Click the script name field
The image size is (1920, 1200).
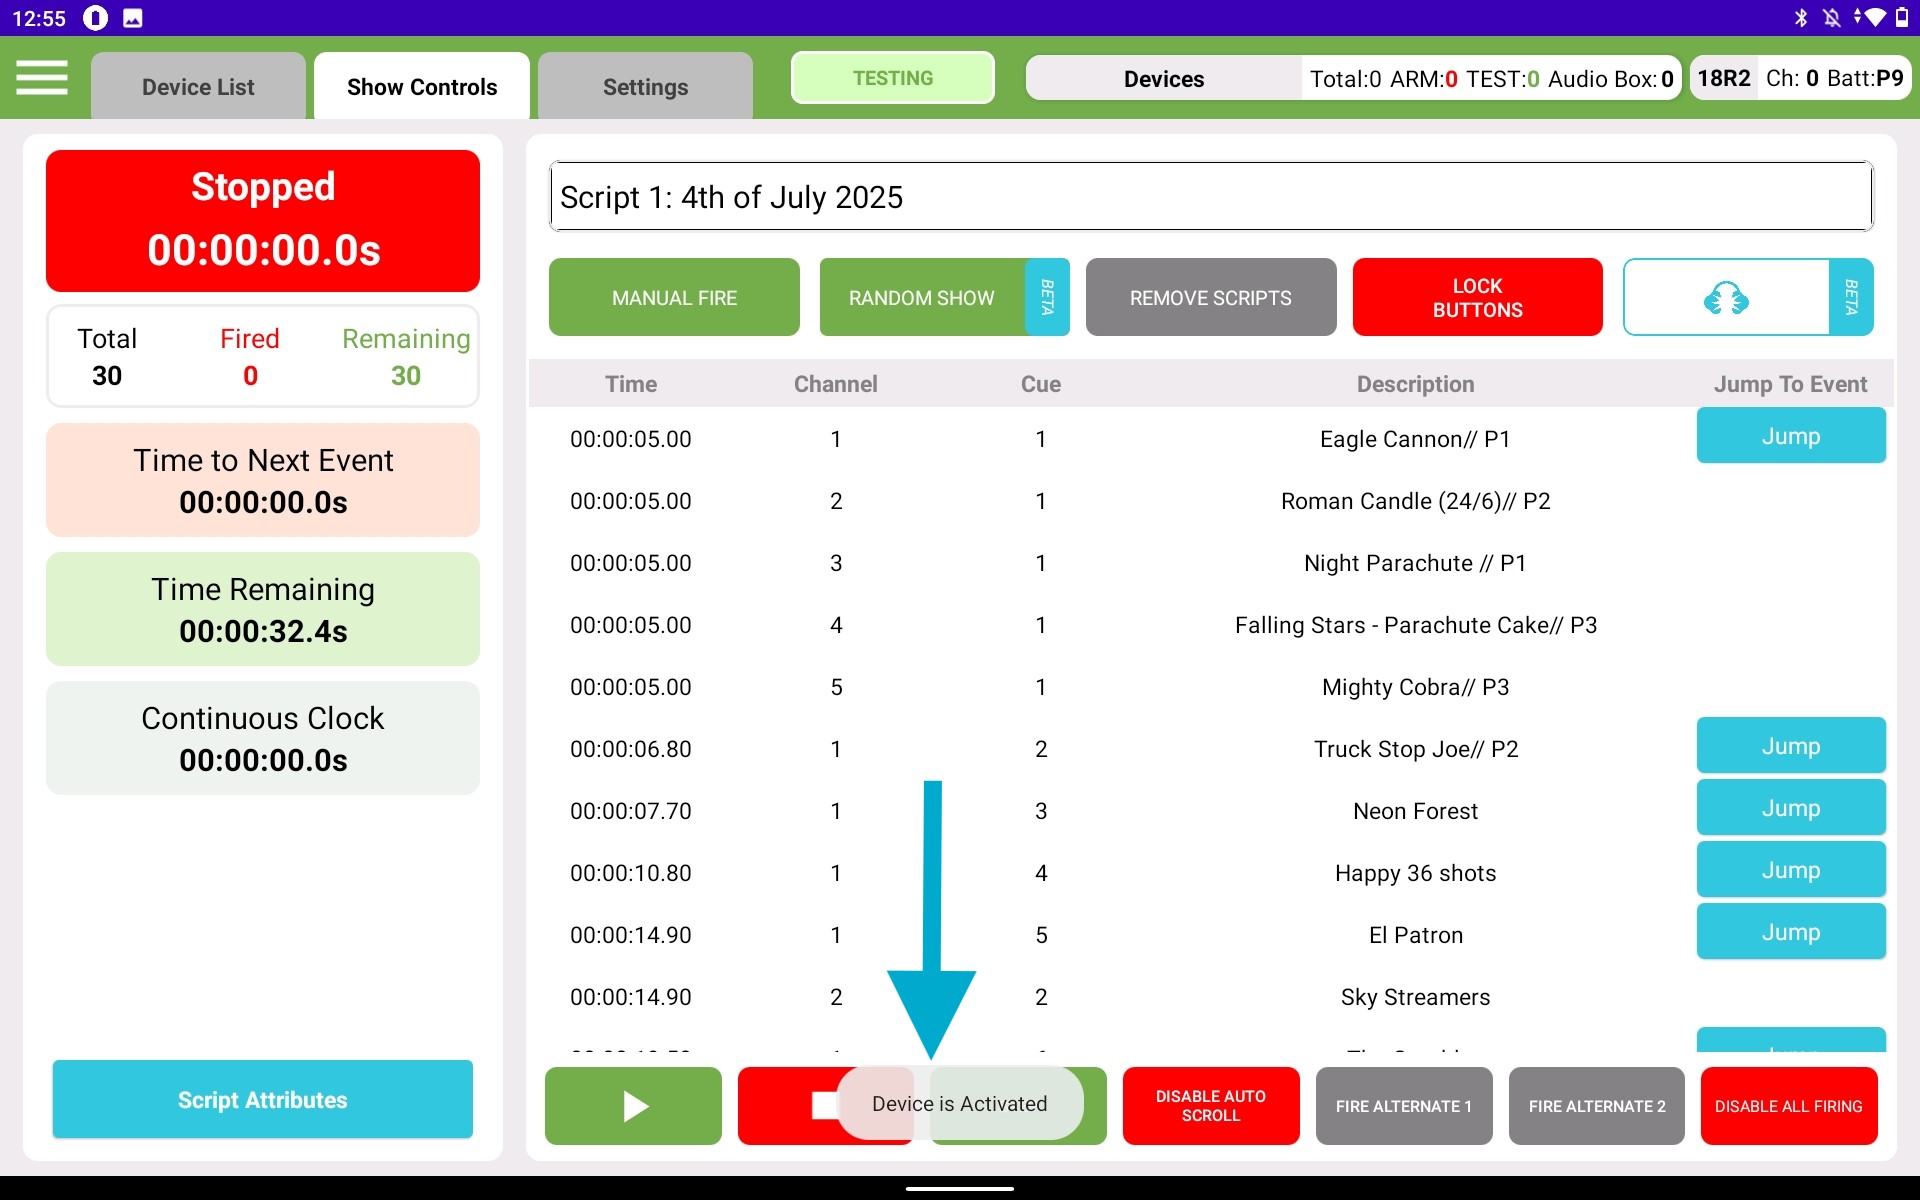(1210, 197)
